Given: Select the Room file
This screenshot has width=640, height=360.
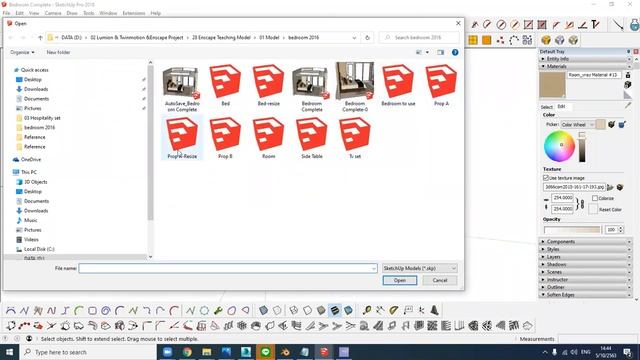Looking at the screenshot, I should click(x=269, y=138).
